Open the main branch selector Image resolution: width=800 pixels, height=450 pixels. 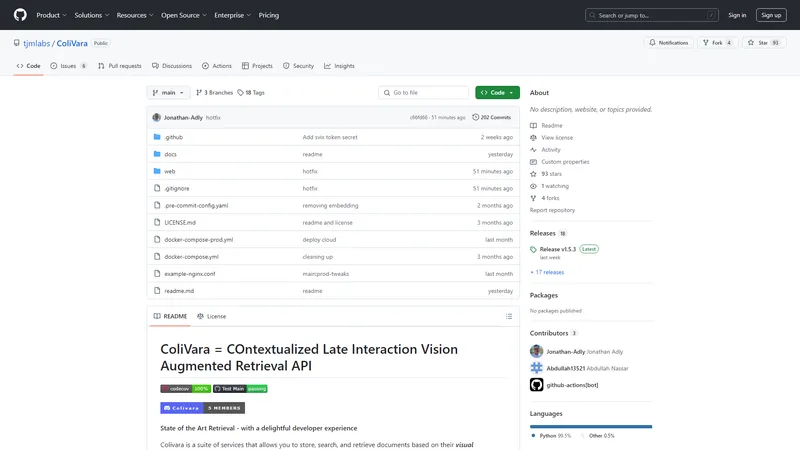168,92
